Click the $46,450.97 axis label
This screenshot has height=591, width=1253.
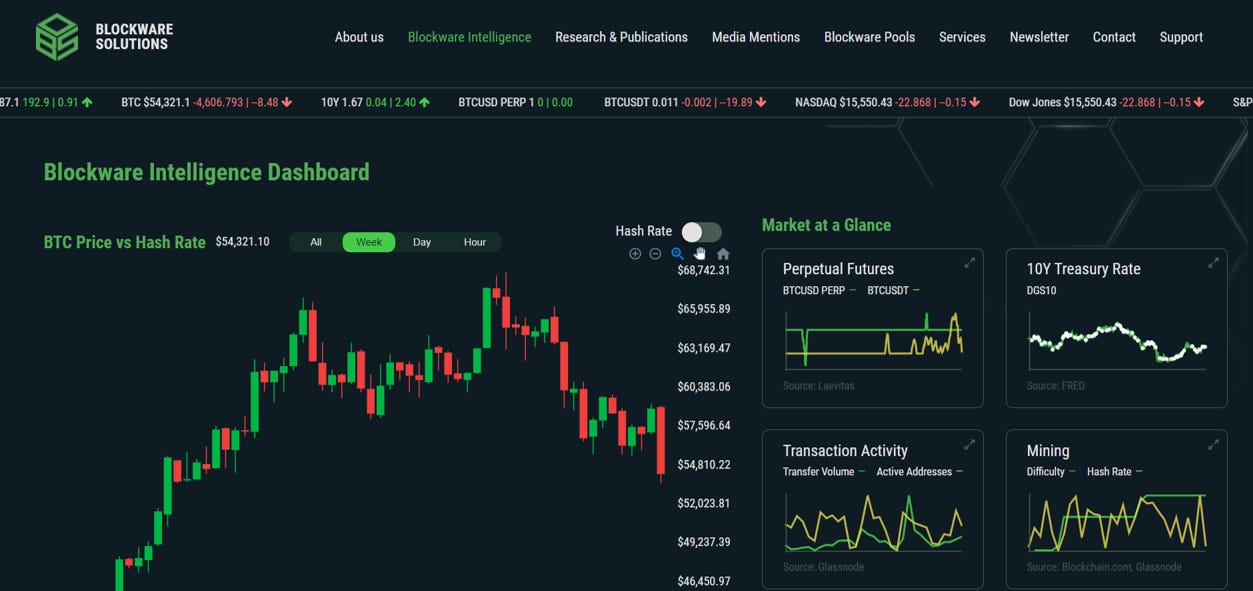704,581
